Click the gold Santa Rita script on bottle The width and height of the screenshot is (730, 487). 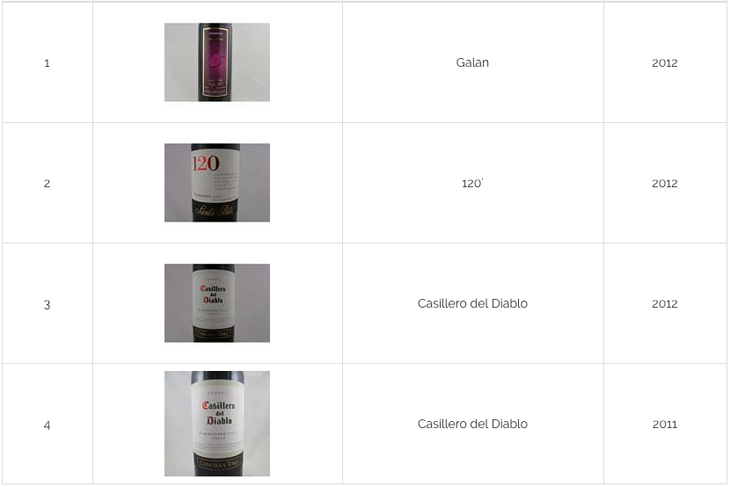coord(214,211)
